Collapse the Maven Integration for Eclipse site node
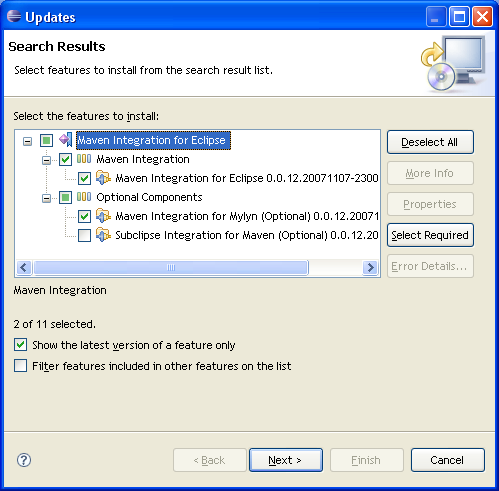Image resolution: width=499 pixels, height=491 pixels. (x=27, y=141)
